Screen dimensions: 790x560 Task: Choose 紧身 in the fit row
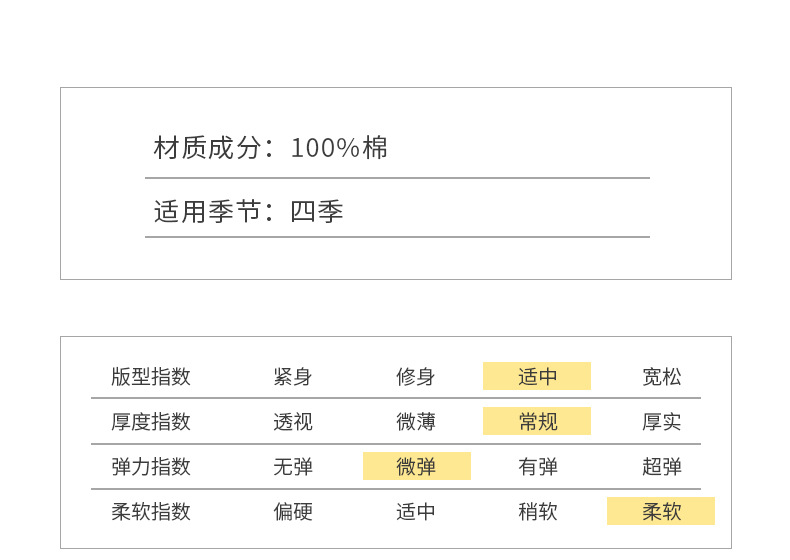pos(293,377)
